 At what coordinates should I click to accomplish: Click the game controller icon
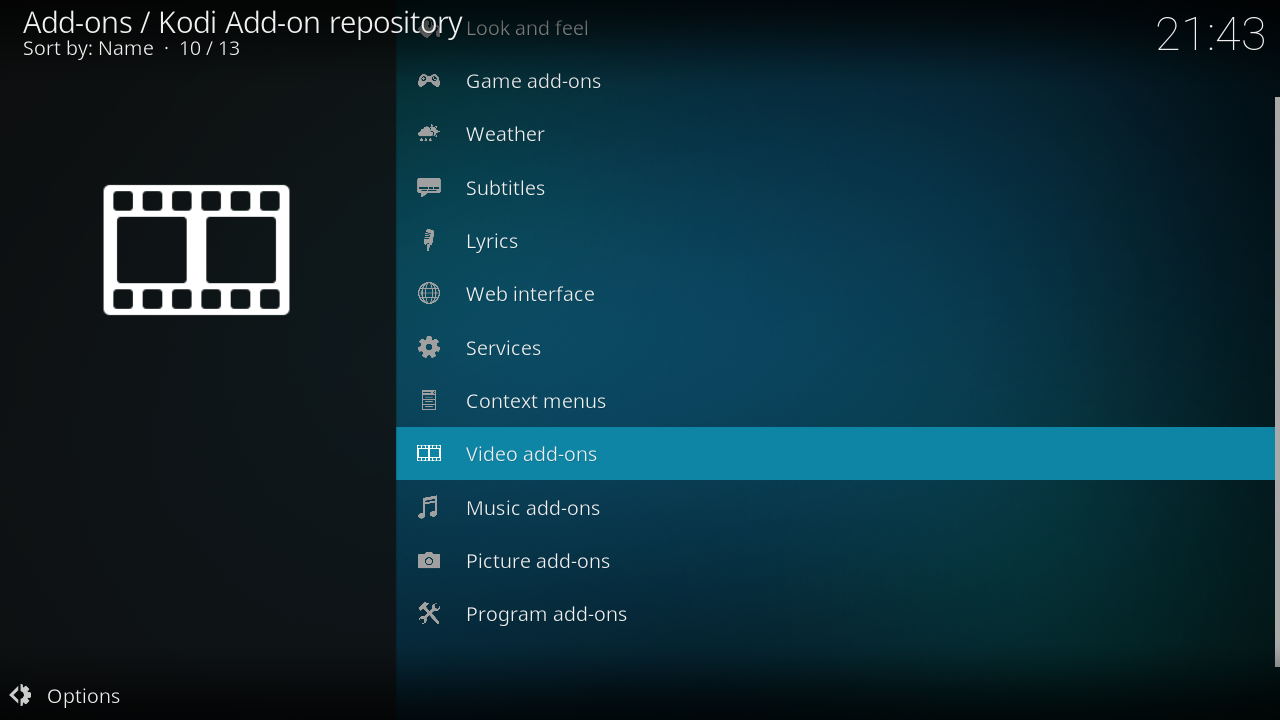[x=429, y=81]
